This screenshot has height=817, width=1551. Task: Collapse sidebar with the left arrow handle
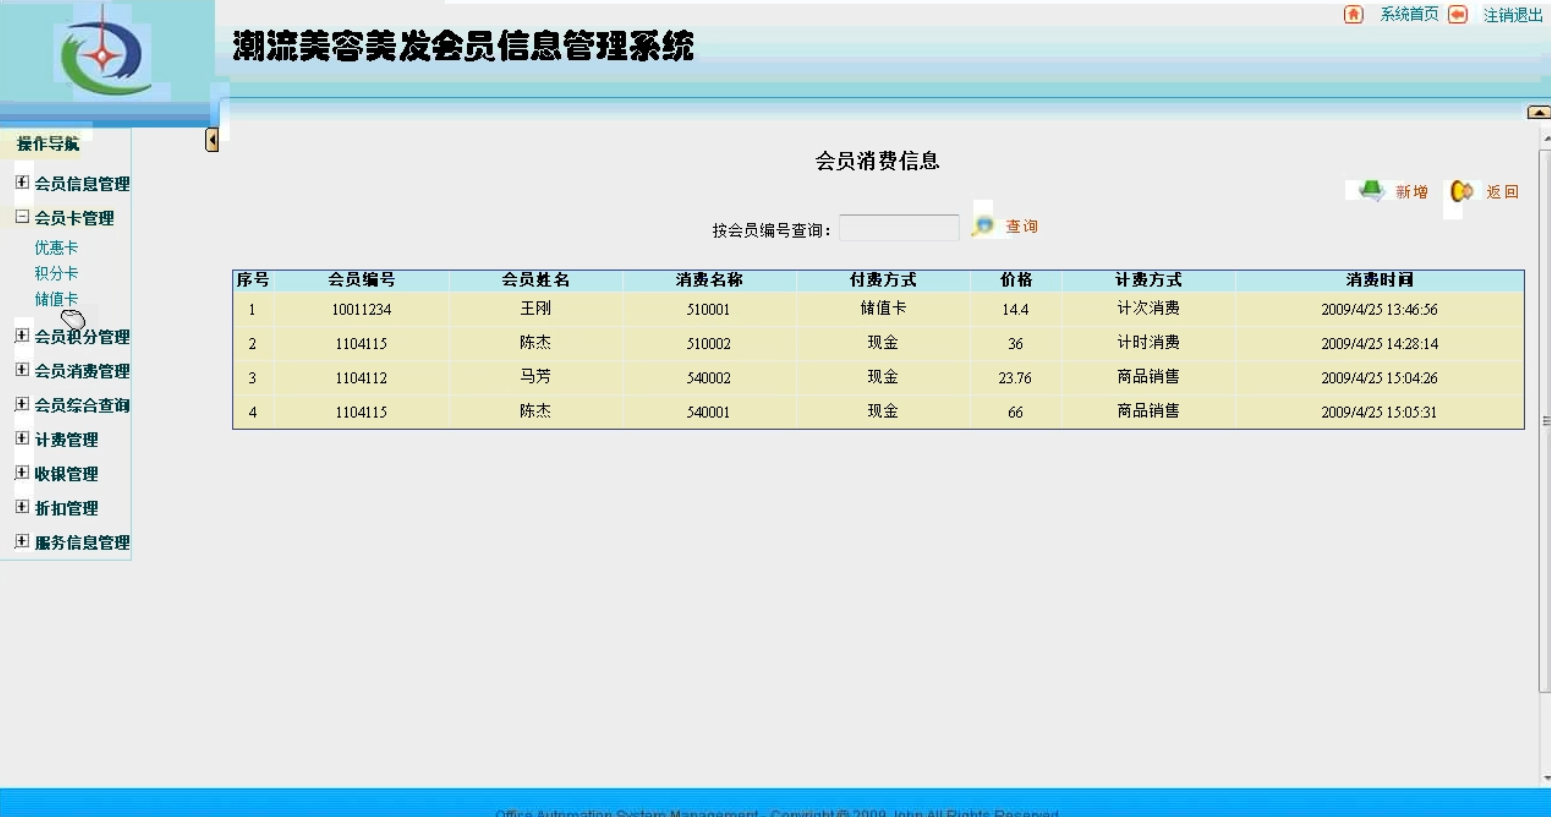pos(212,140)
